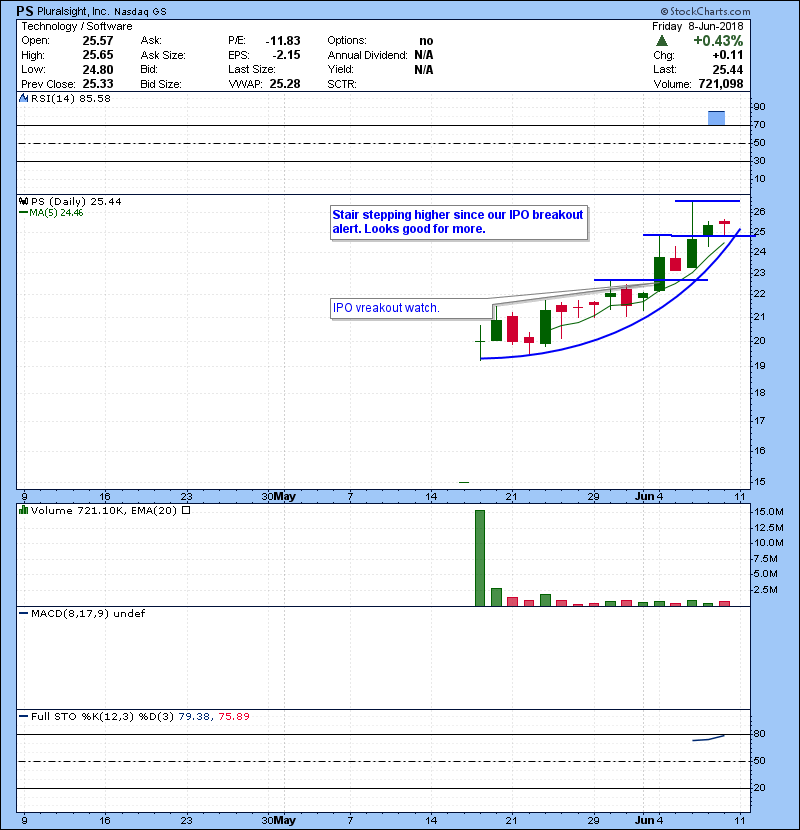Click the candlestick icon beside PS (Daily)
The image size is (800, 830).
[23, 201]
